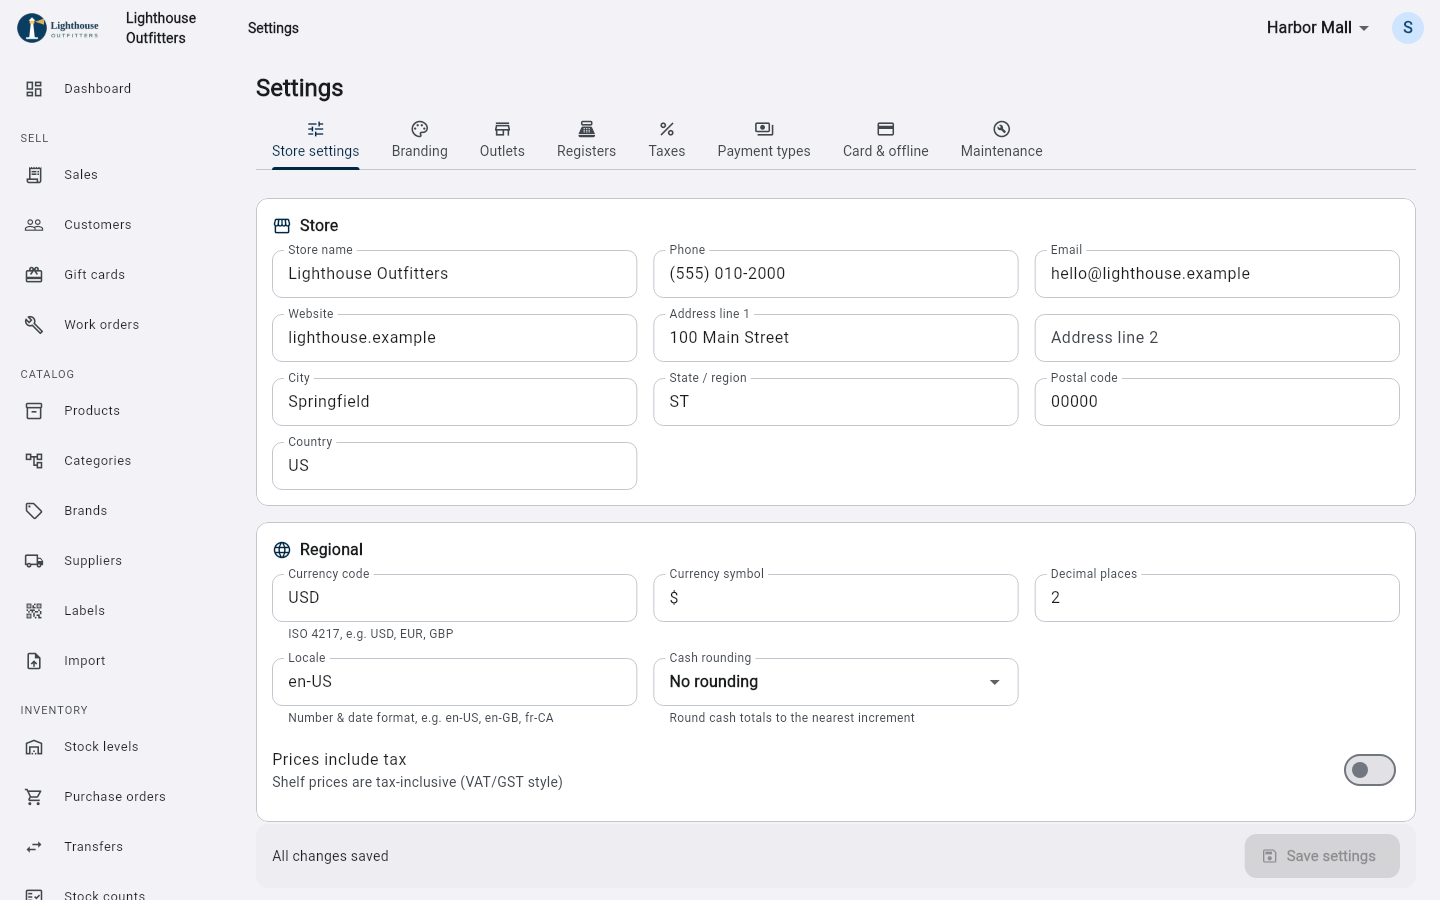Image resolution: width=1440 pixels, height=900 pixels.
Task: Click the Email input field
Action: coord(1217,274)
